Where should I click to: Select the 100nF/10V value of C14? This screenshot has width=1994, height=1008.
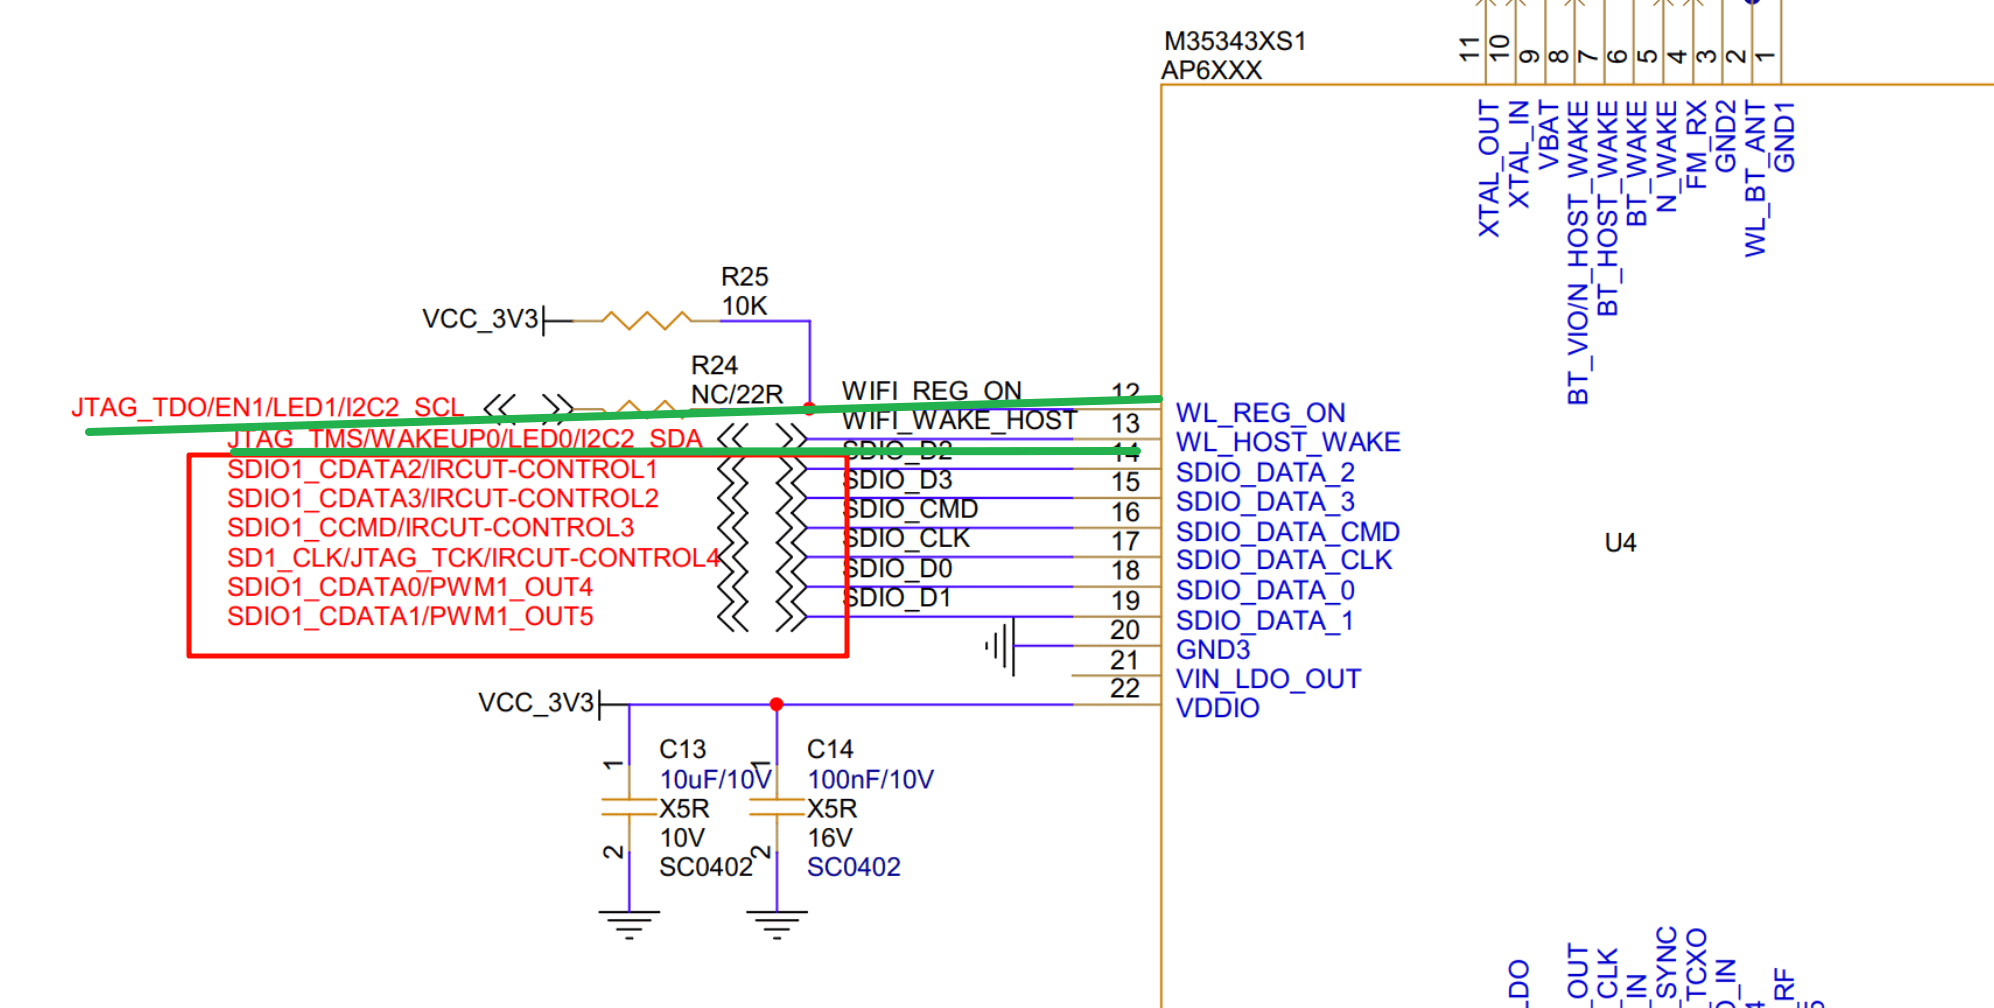(x=870, y=780)
